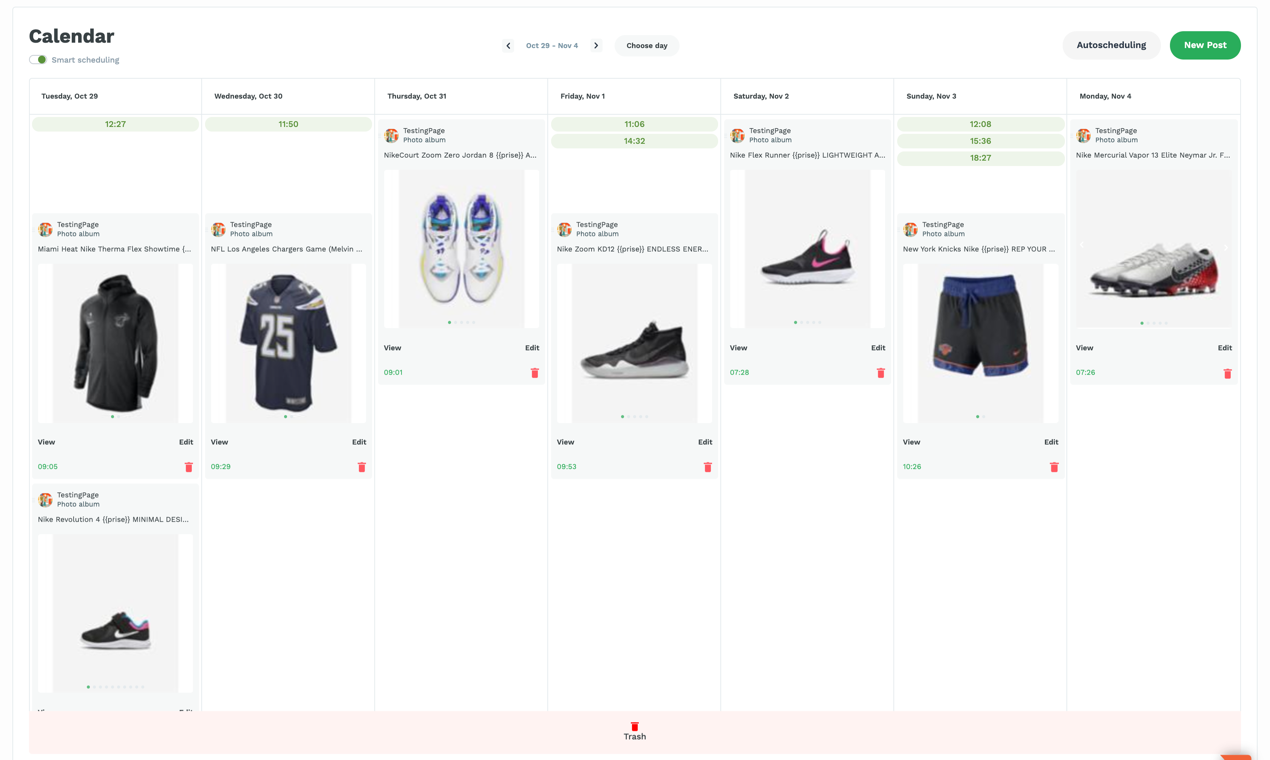Screen dimensions: 1270x760
Task: Edit the Nike Zoom KD12 post
Action: click(705, 442)
